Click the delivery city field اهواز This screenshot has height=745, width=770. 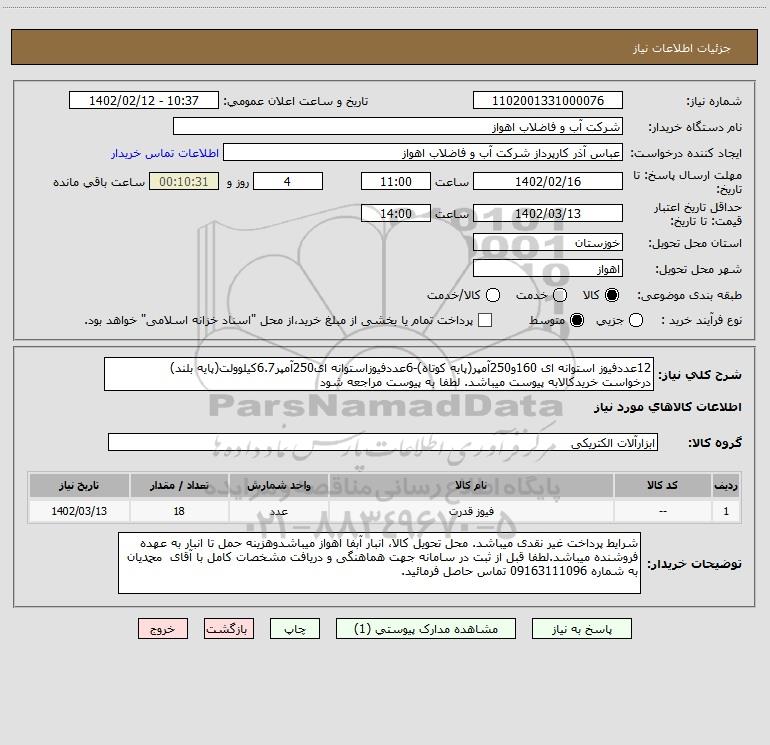pos(548,269)
